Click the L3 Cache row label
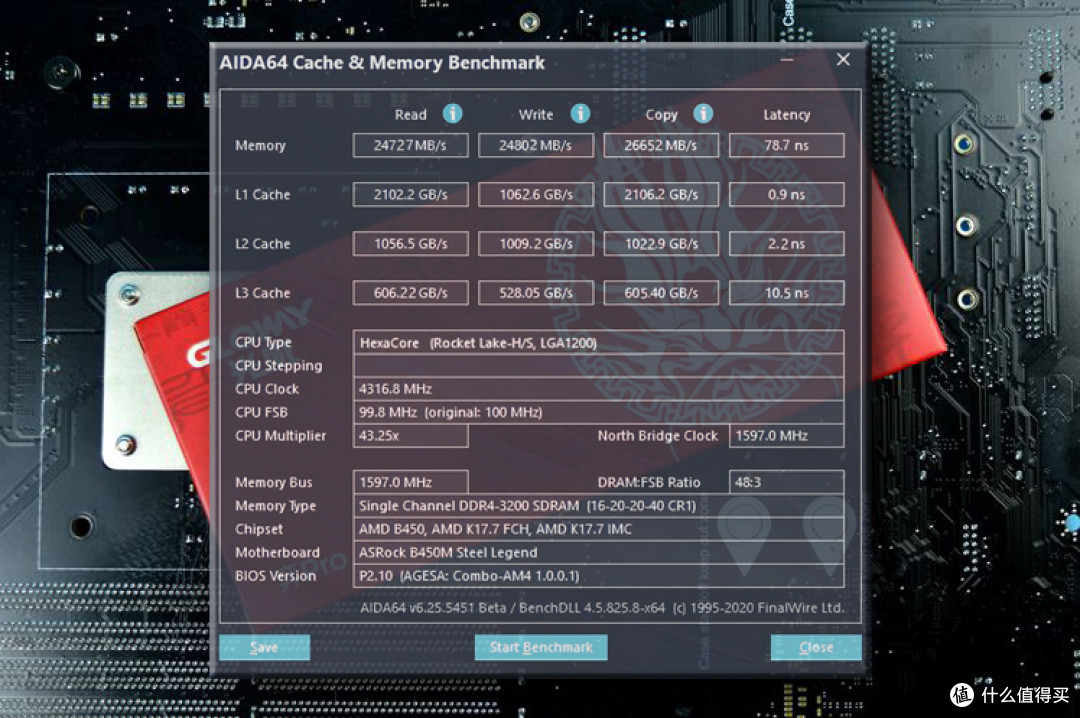This screenshot has height=718, width=1080. tap(262, 293)
